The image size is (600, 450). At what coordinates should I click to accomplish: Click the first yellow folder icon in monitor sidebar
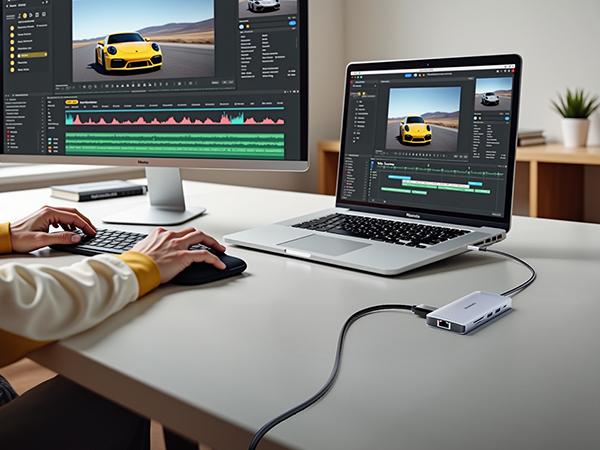12,28
